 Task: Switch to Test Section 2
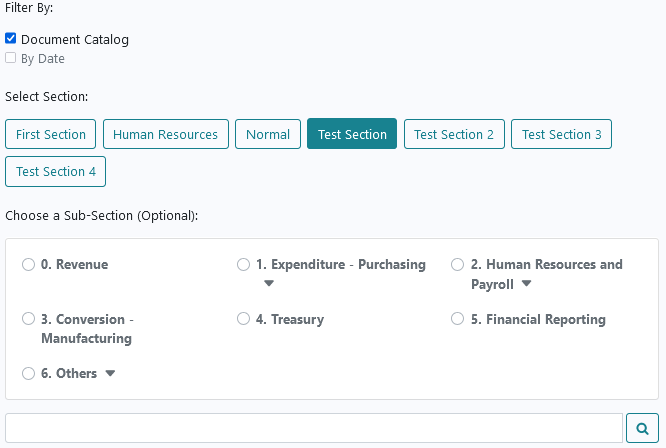click(454, 134)
